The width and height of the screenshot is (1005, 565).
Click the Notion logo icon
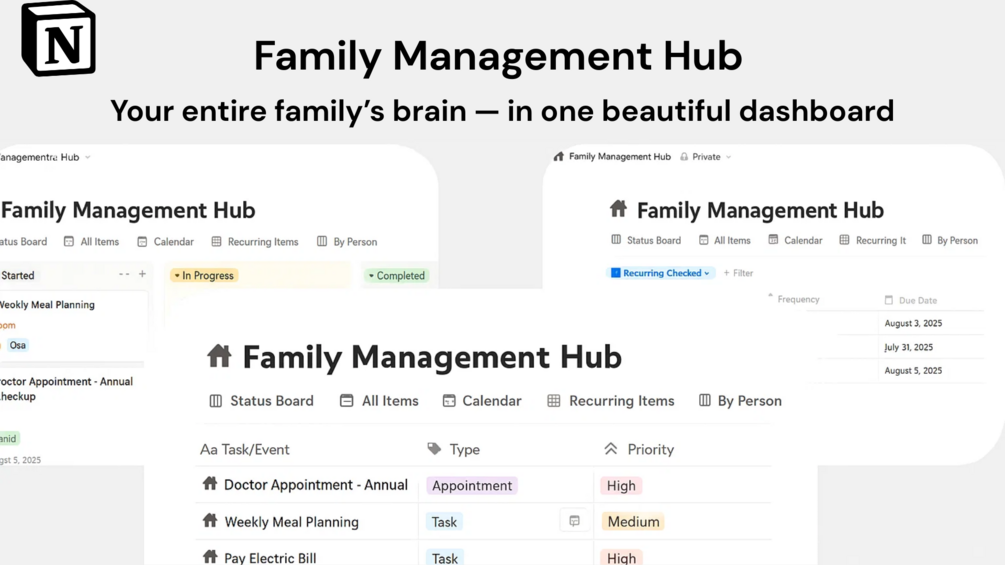[58, 39]
